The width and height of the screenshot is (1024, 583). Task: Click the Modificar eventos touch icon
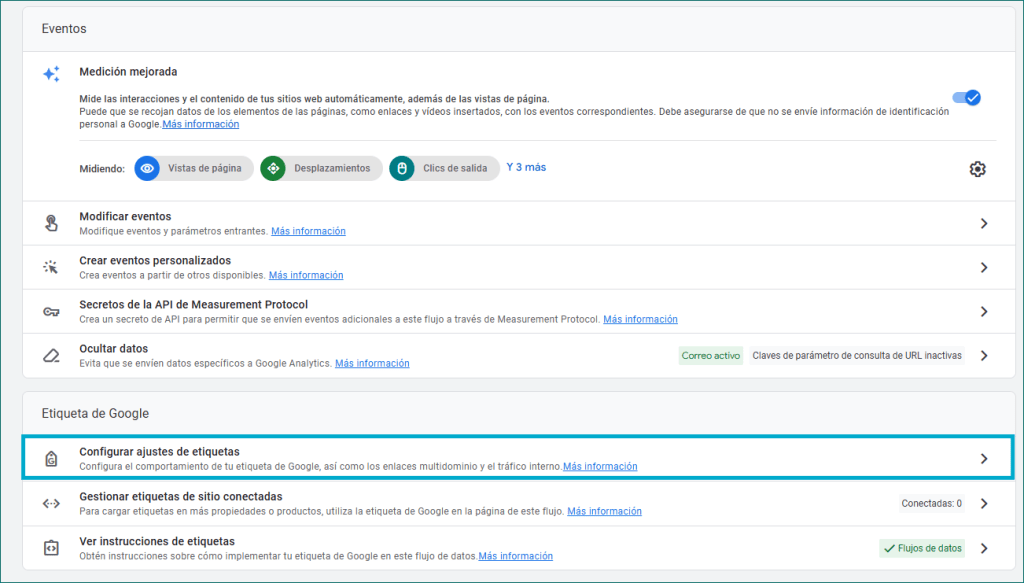coord(51,223)
